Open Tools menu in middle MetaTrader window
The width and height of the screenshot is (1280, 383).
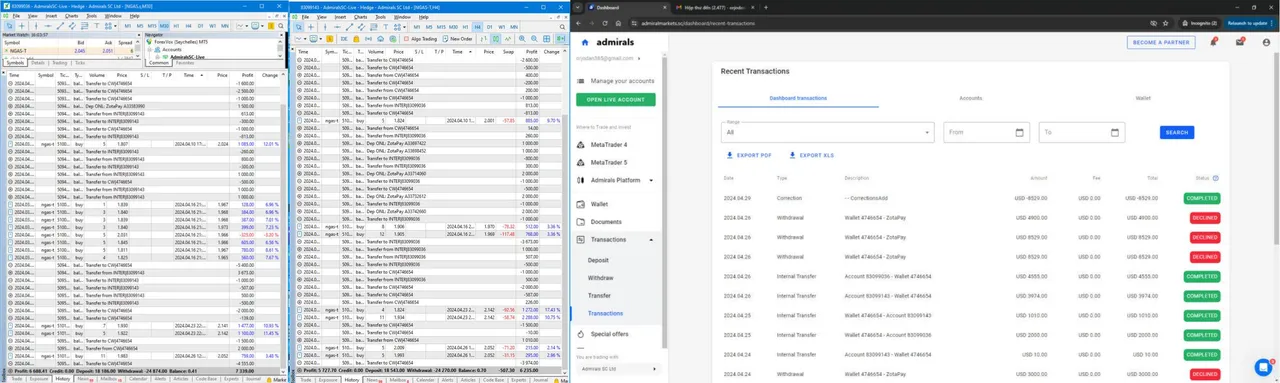380,17
